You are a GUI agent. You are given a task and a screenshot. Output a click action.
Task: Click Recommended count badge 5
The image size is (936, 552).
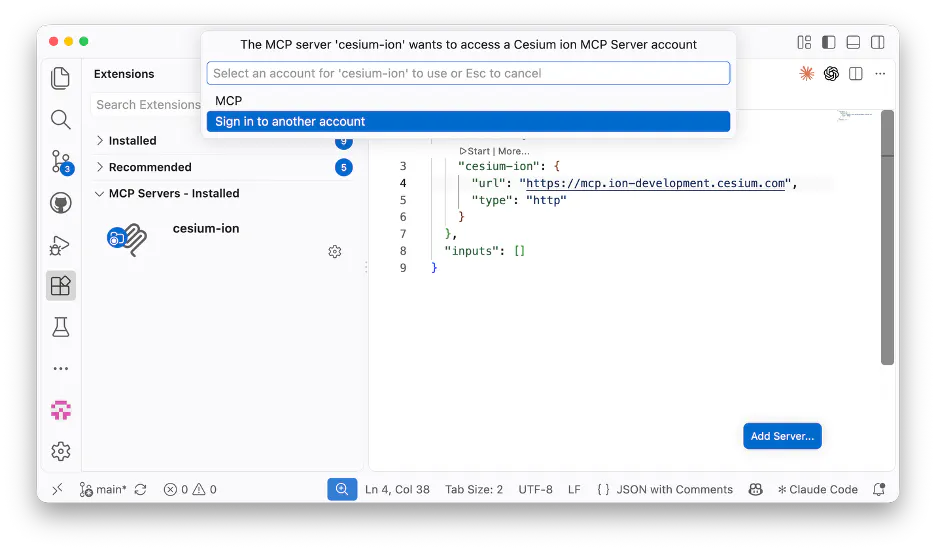[x=344, y=168]
